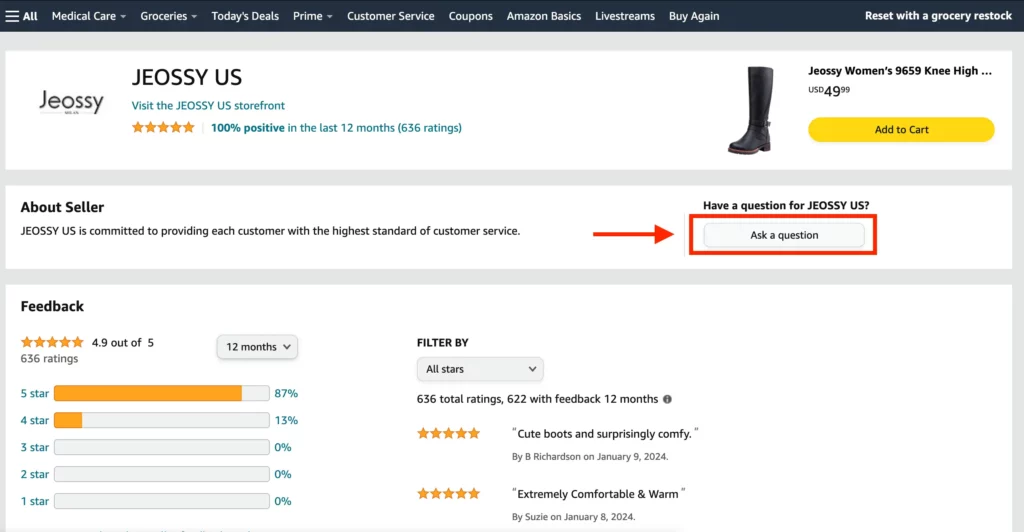Go to Today's Deals
This screenshot has height=532, width=1024.
(x=245, y=16)
